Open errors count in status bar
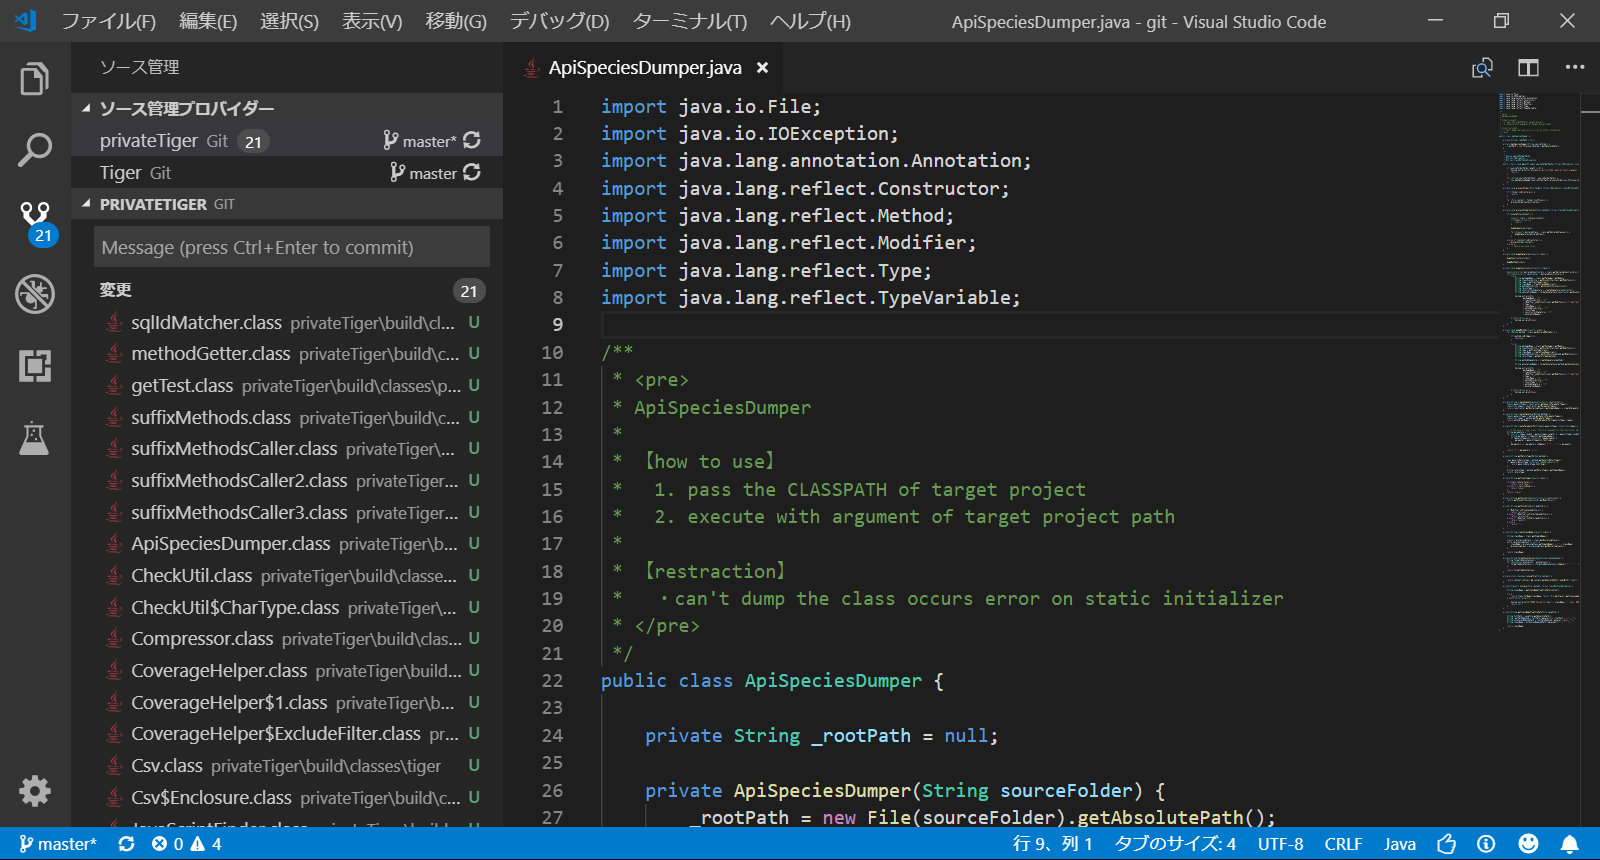 (167, 844)
